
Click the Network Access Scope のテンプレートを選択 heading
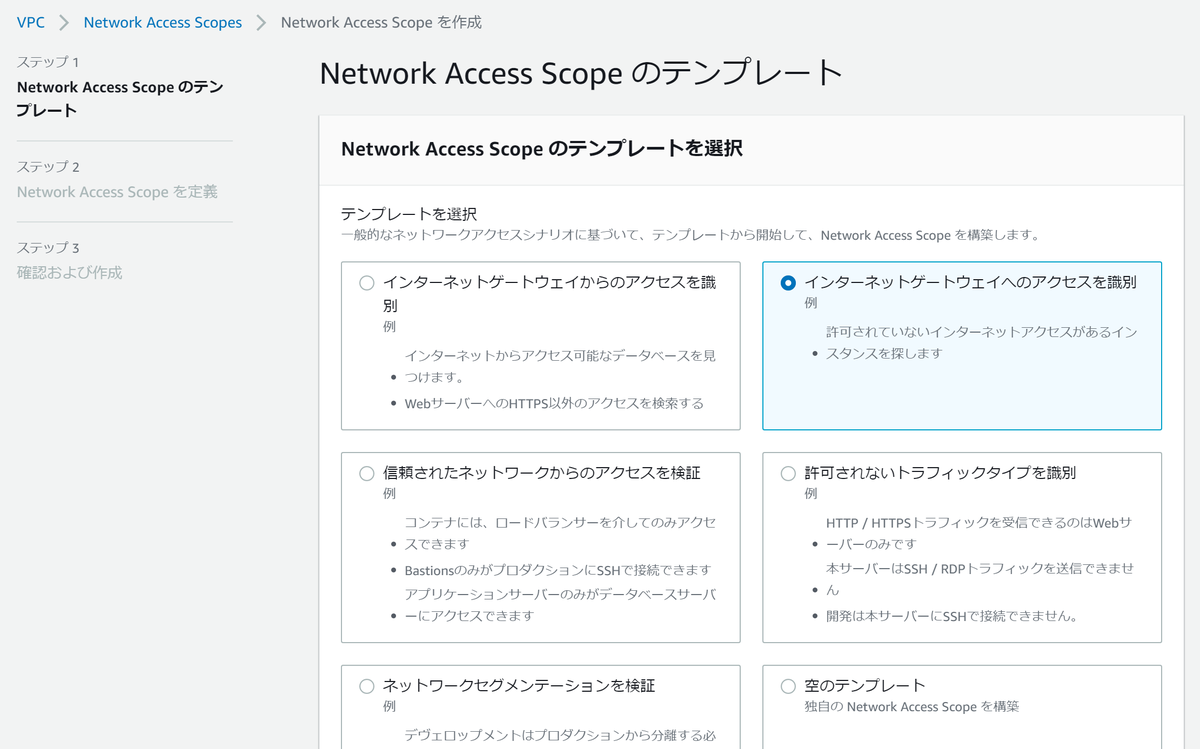click(x=542, y=149)
